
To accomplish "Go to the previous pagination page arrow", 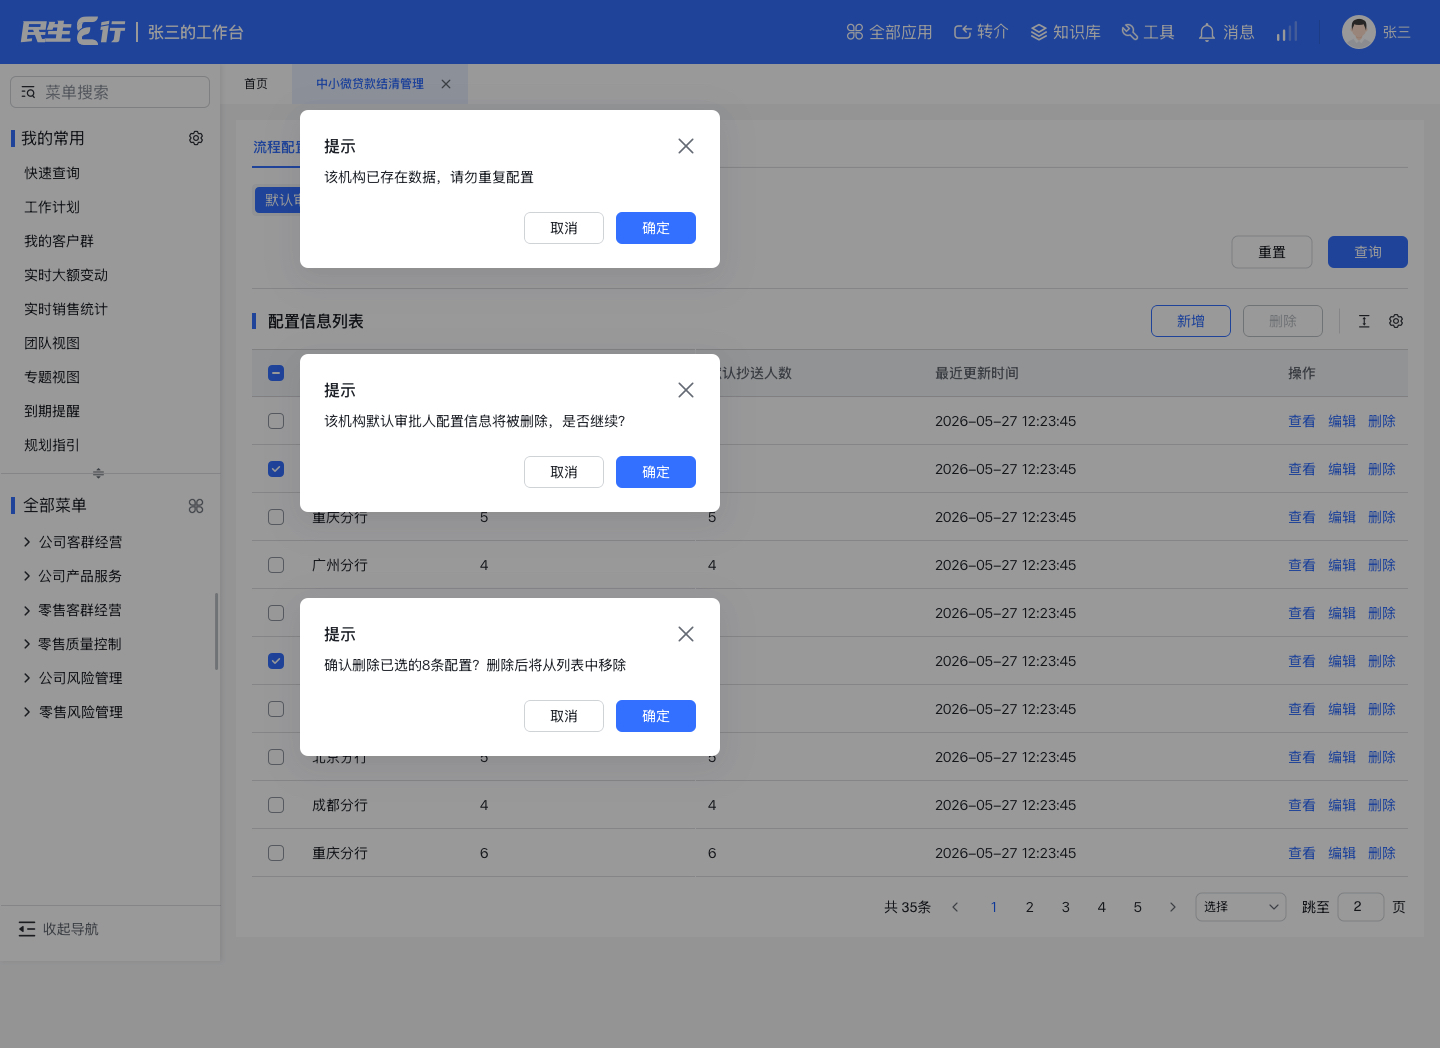I will point(955,907).
